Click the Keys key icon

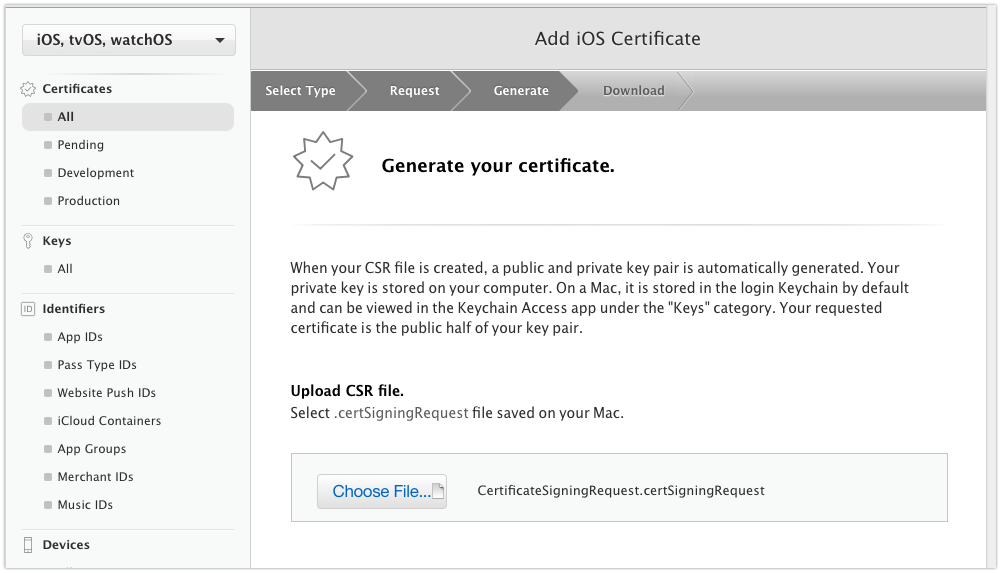pos(27,241)
